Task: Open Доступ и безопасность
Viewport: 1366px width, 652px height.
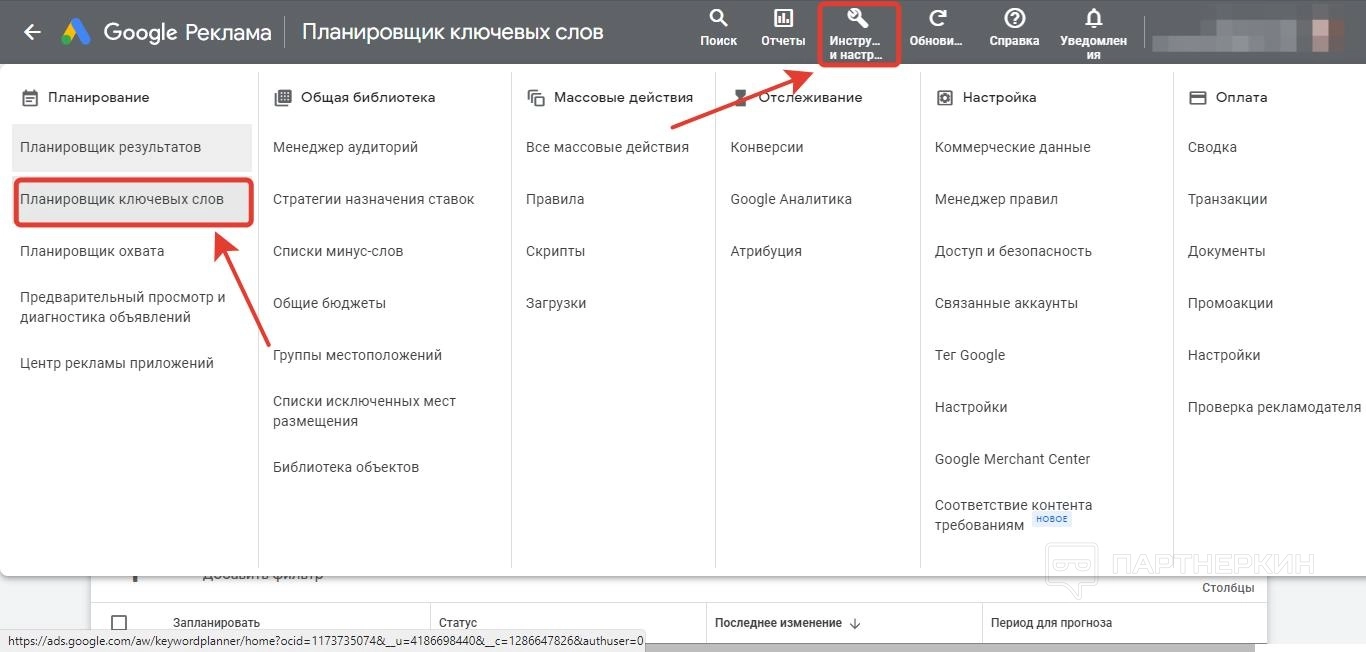Action: [x=1013, y=251]
